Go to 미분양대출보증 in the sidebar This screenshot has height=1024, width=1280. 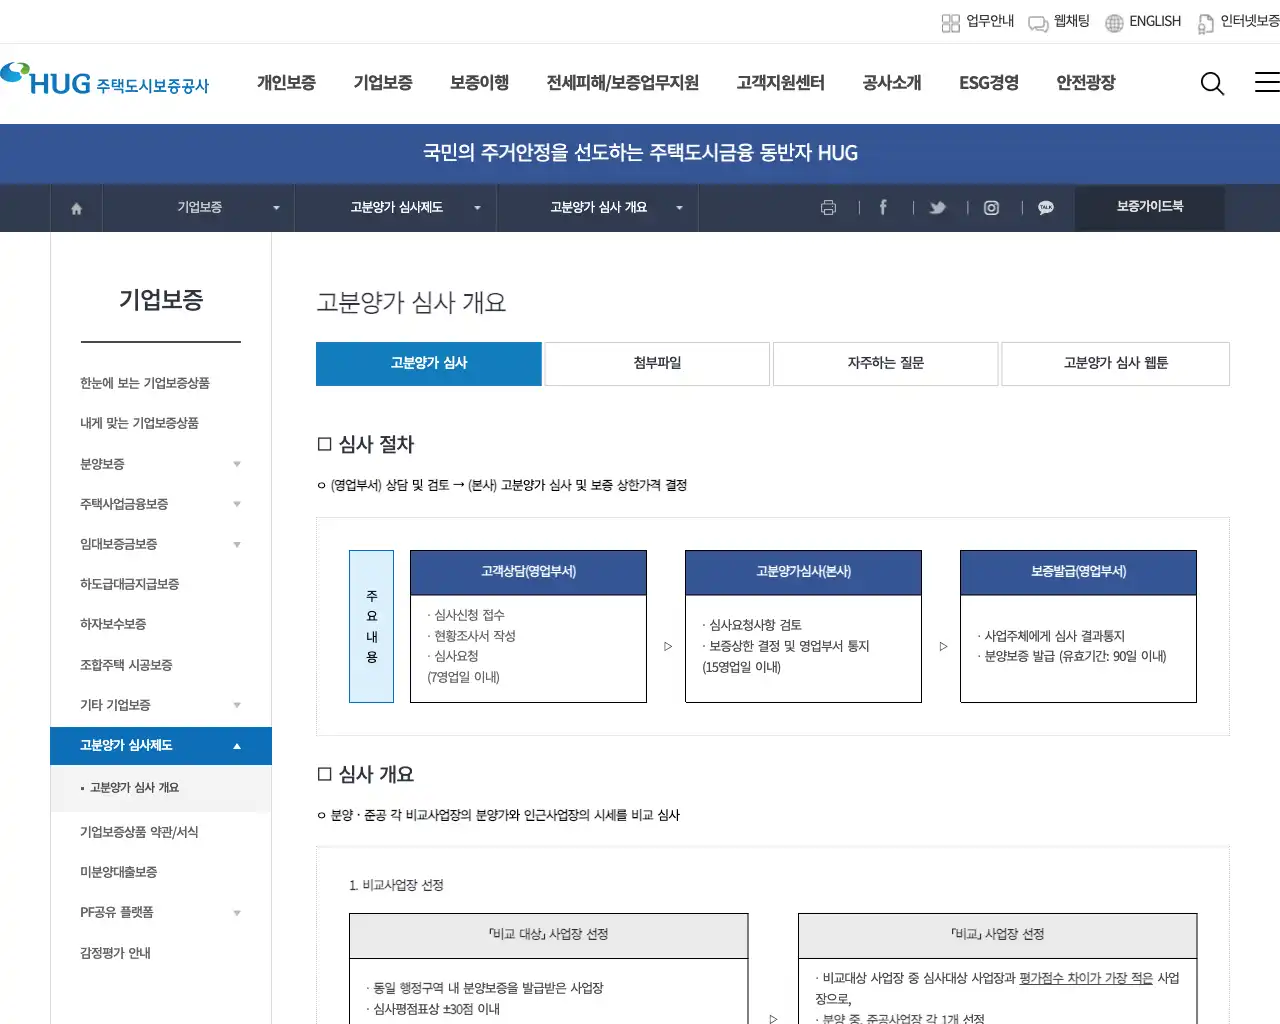pyautogui.click(x=118, y=872)
